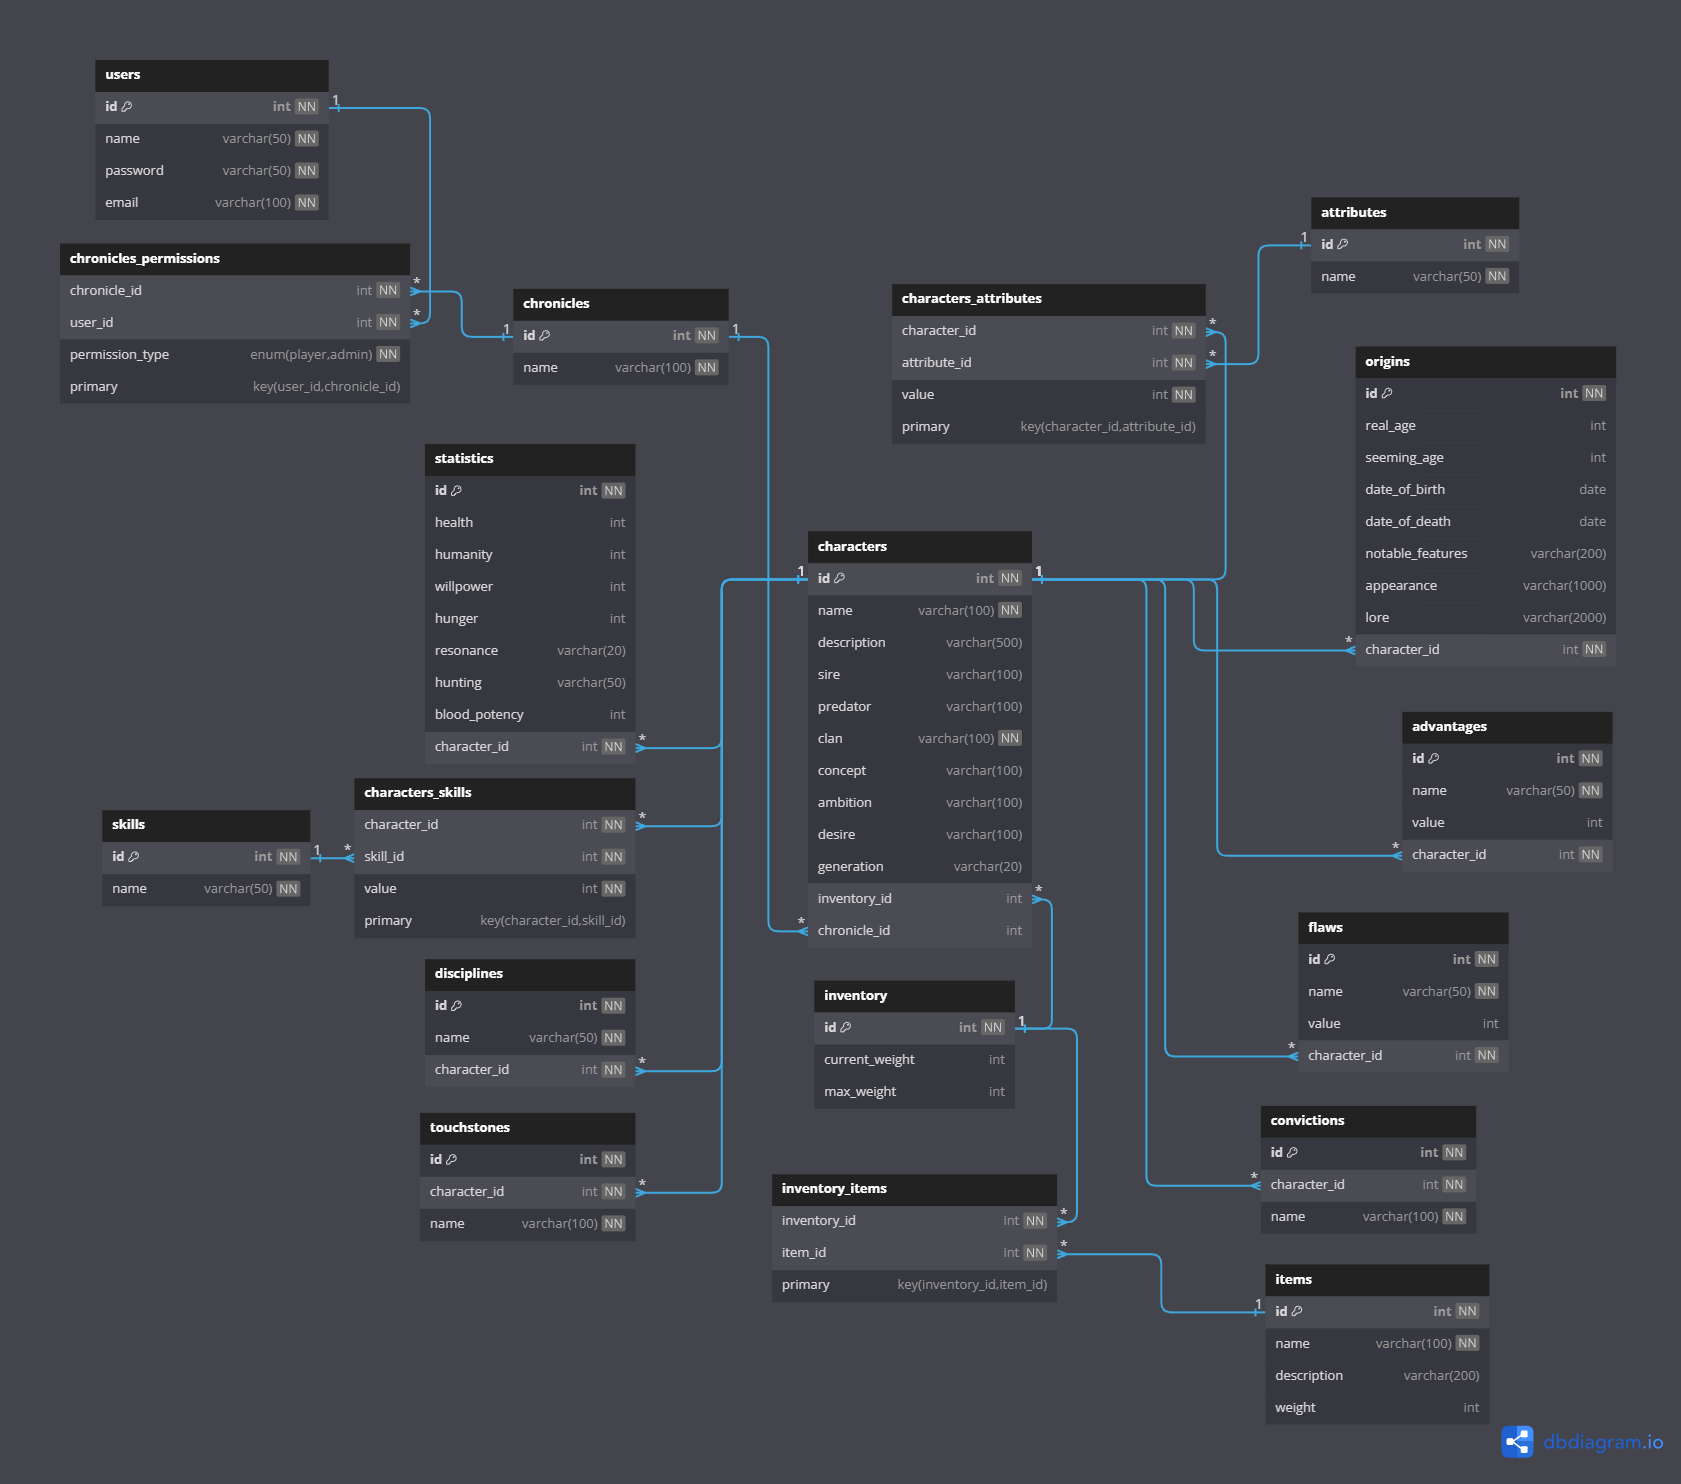Click the key icon in statistics id row
This screenshot has width=1681, height=1484.
pyautogui.click(x=457, y=491)
